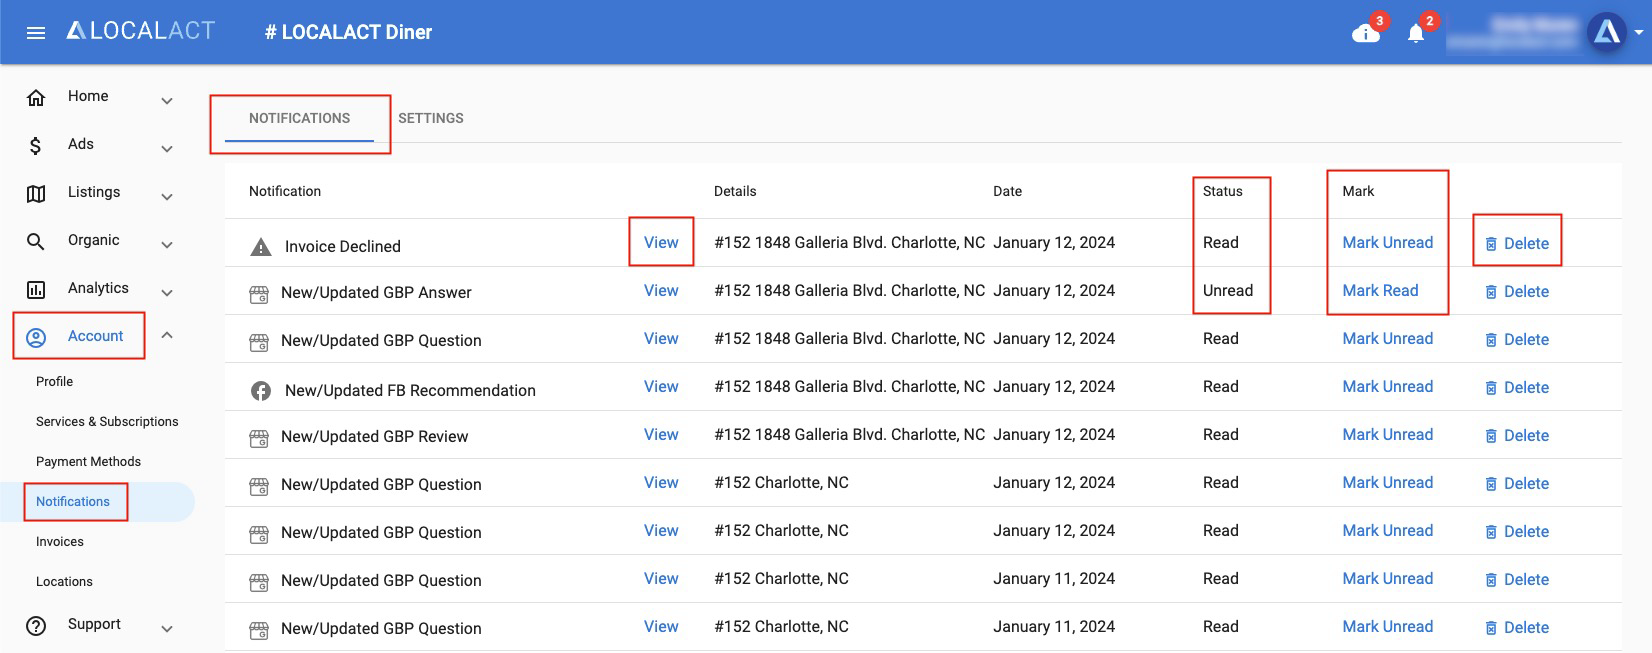The image size is (1652, 653).
Task: Mark GBP Review notification as unread
Action: coord(1387,434)
